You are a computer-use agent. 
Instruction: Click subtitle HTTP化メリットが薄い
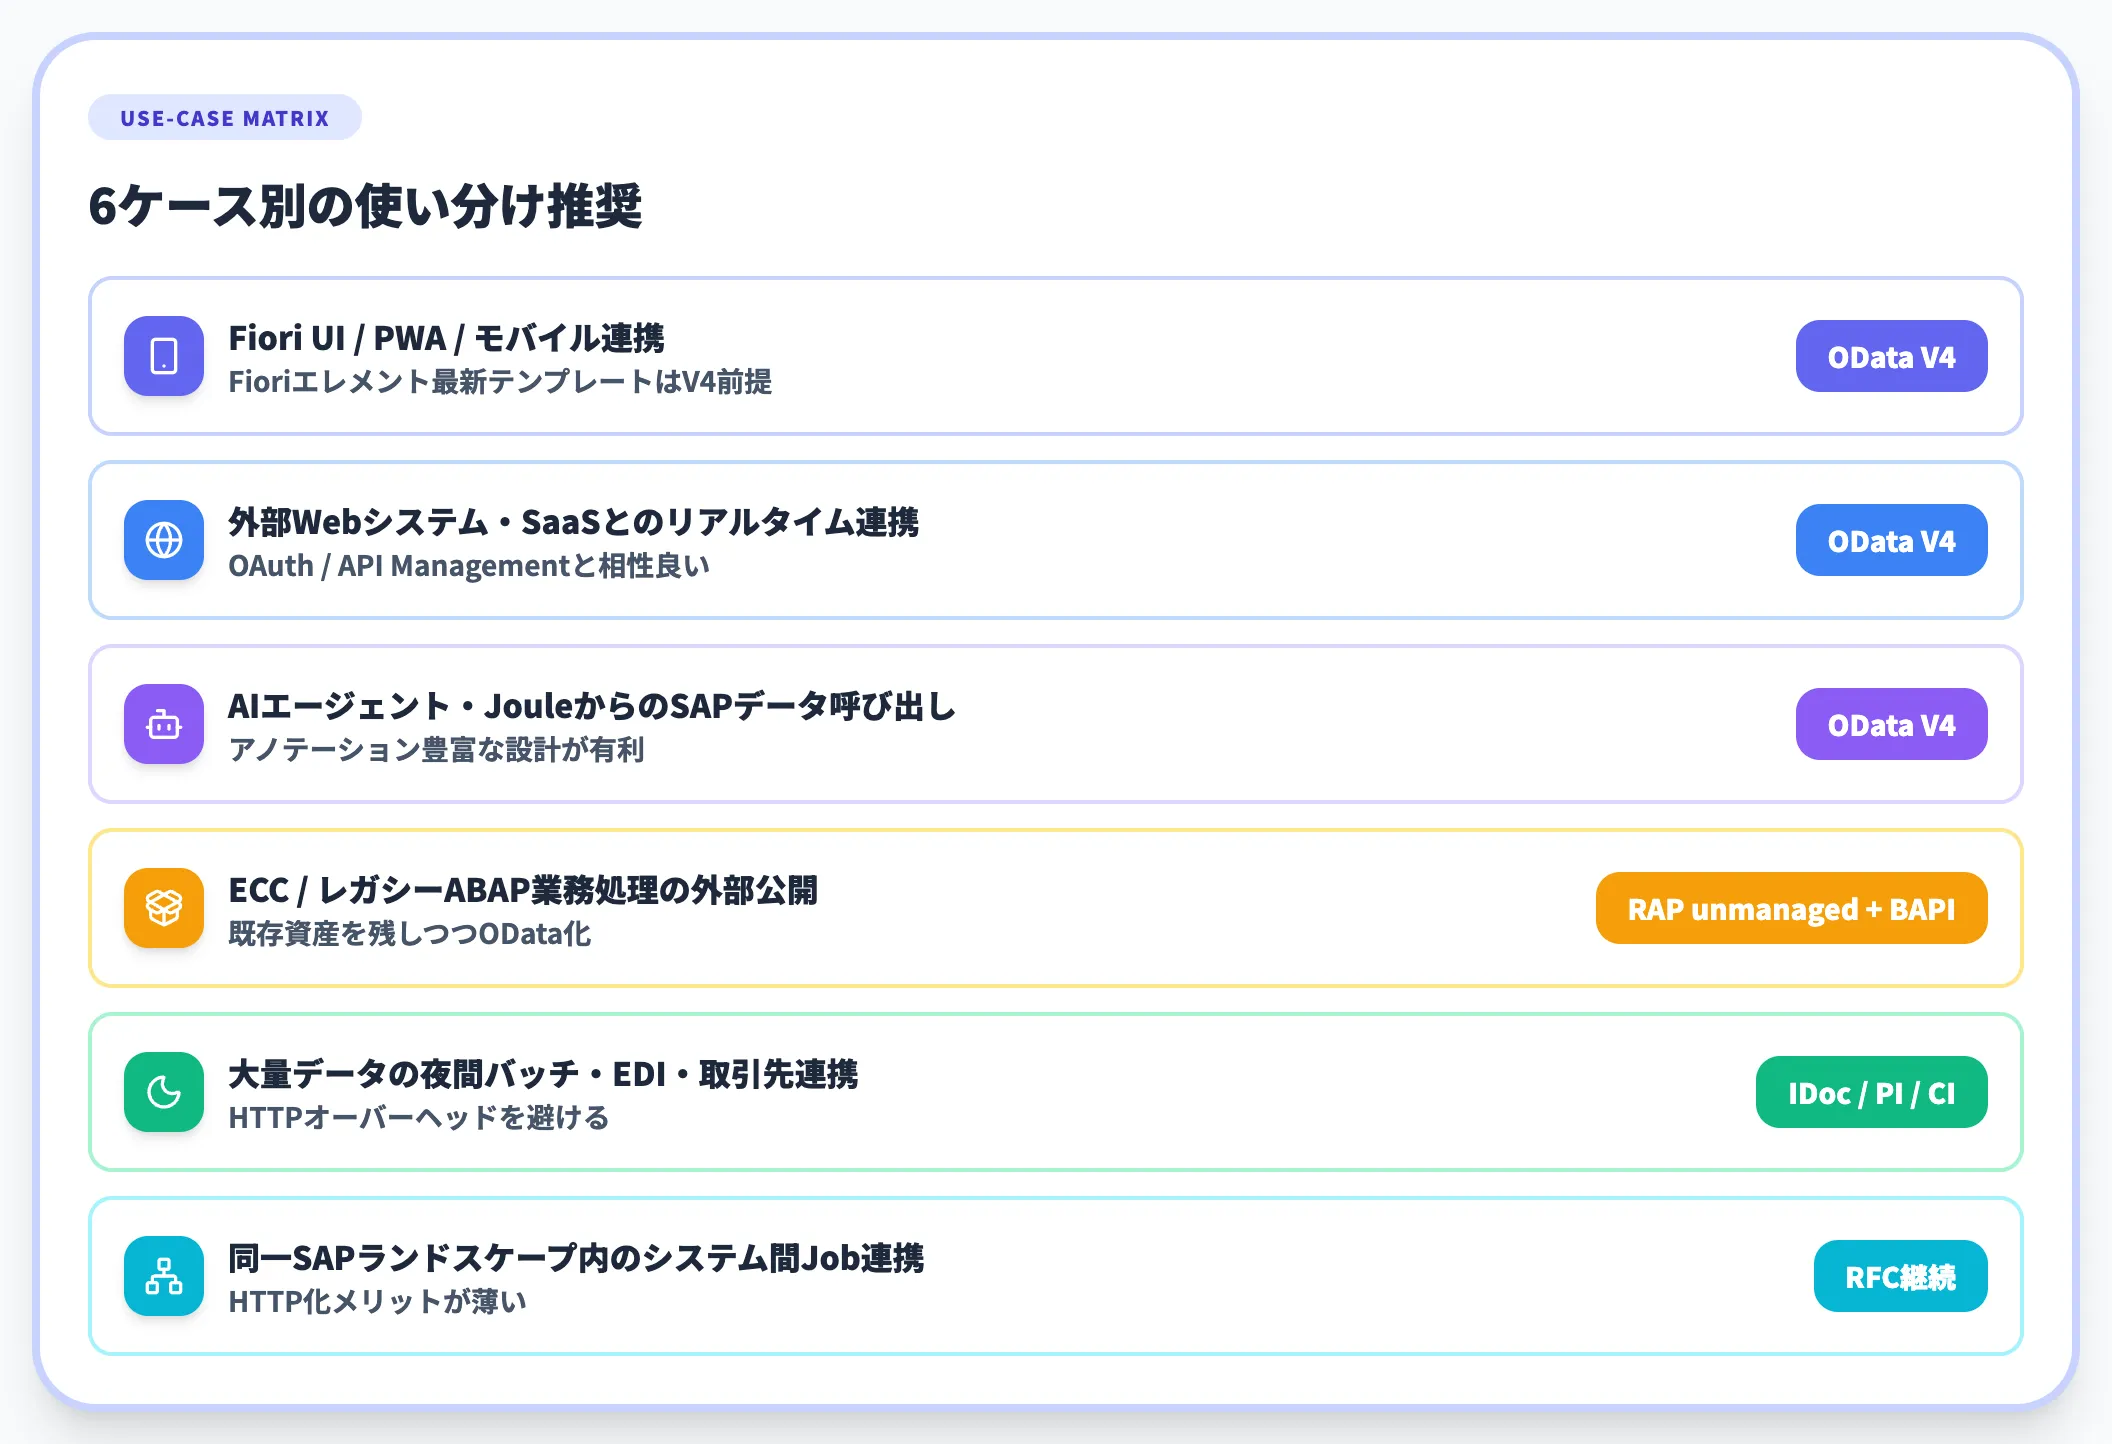[377, 1302]
